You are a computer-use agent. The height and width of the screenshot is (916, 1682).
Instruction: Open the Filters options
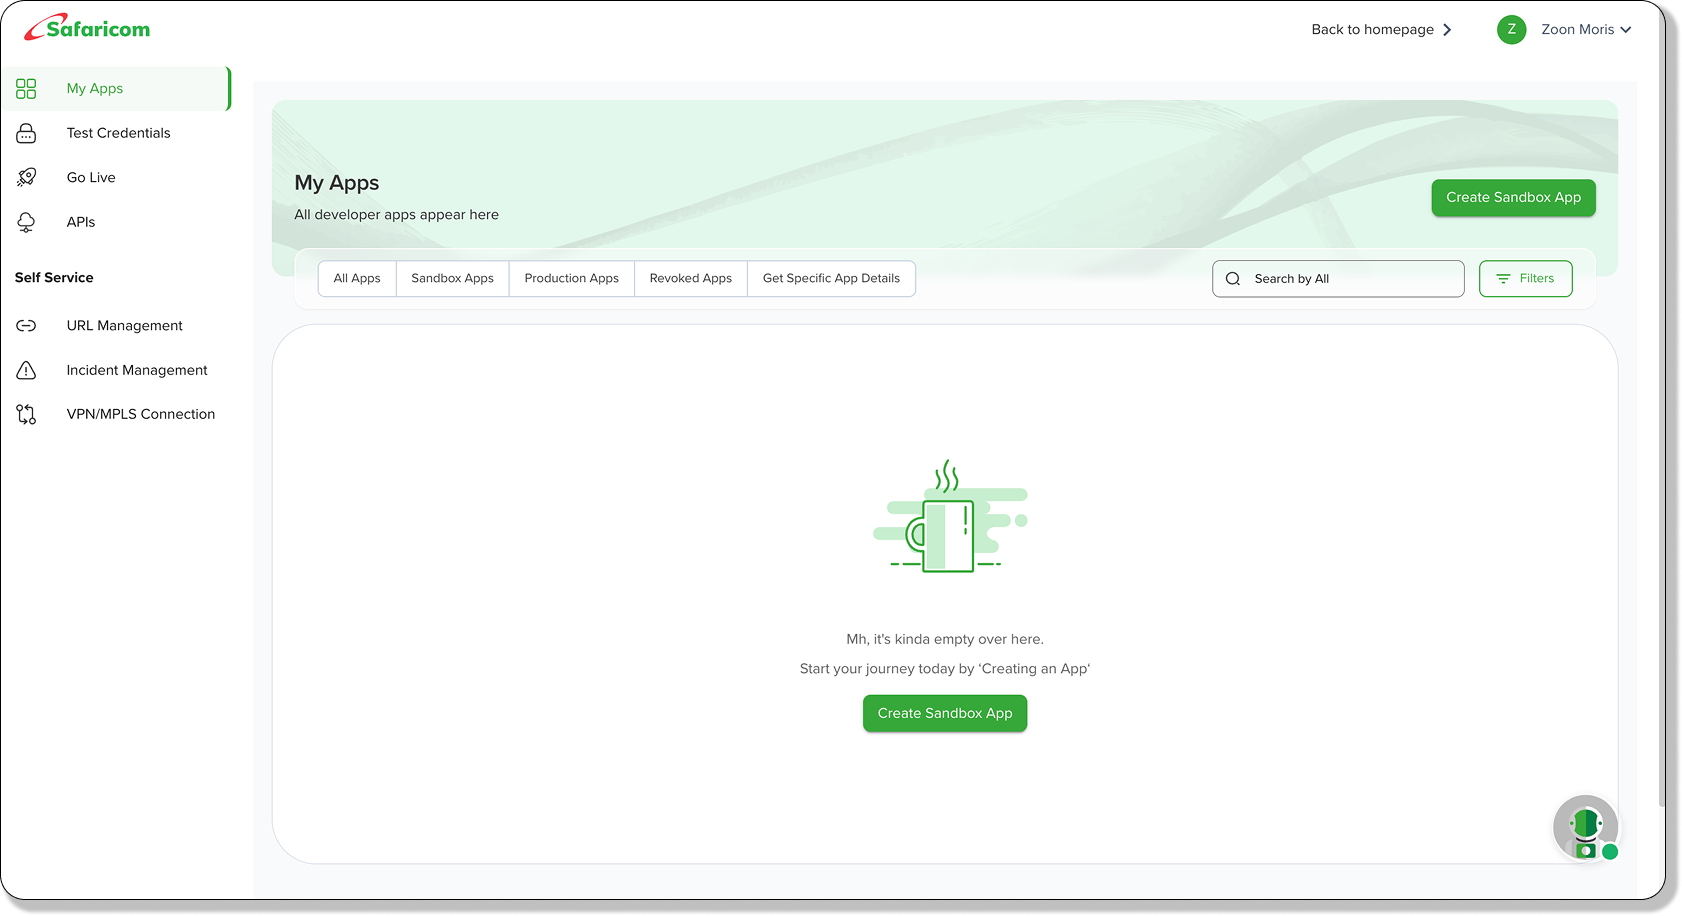(x=1525, y=279)
